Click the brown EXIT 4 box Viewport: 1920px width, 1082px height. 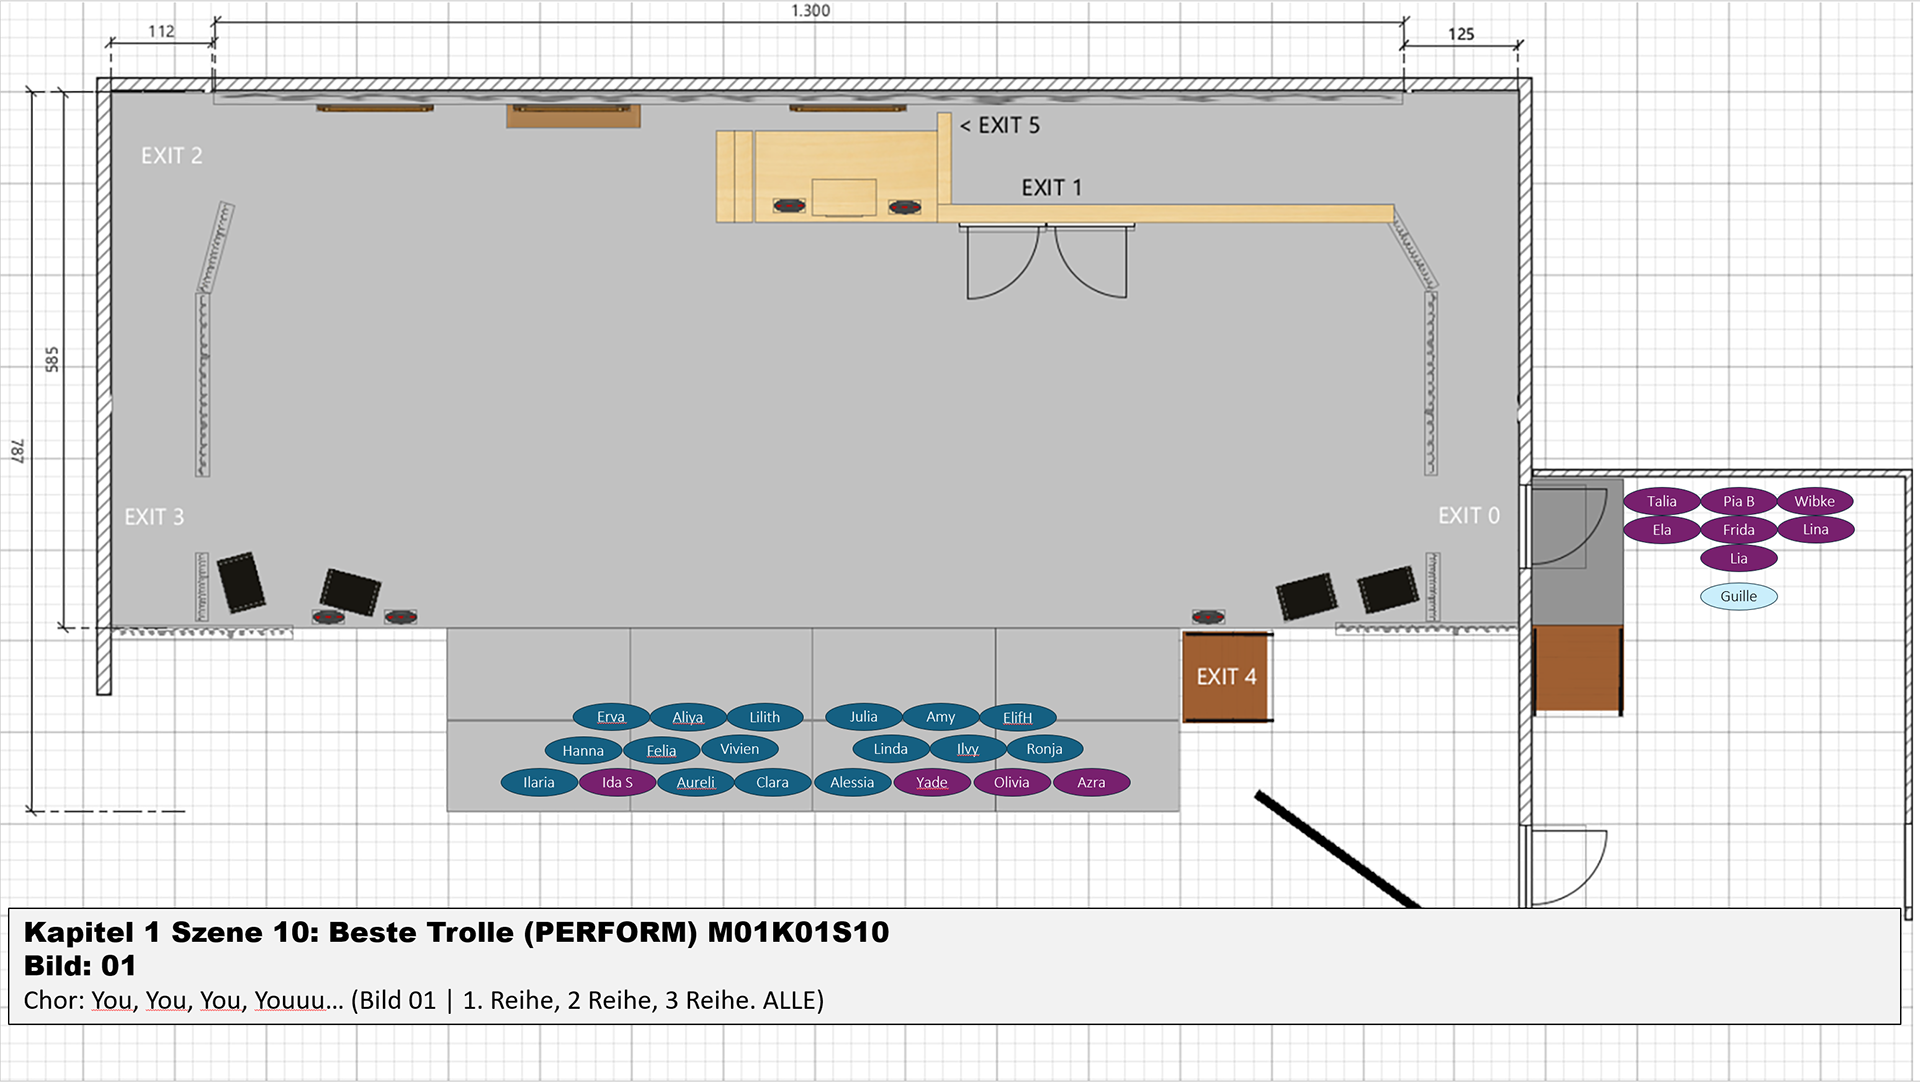1226,677
